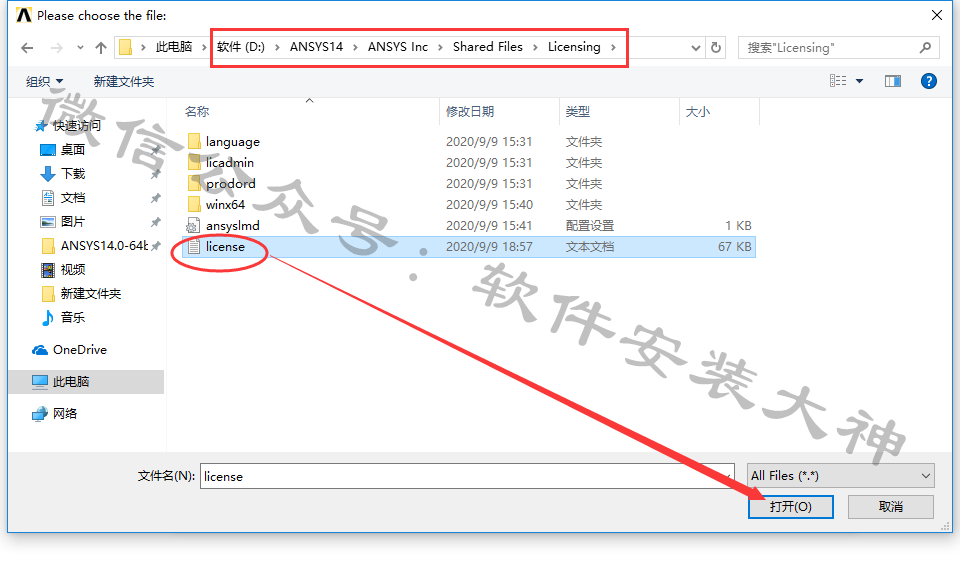Viewport: 960px width, 571px height.
Task: Change view layout icon
Action: [838, 81]
